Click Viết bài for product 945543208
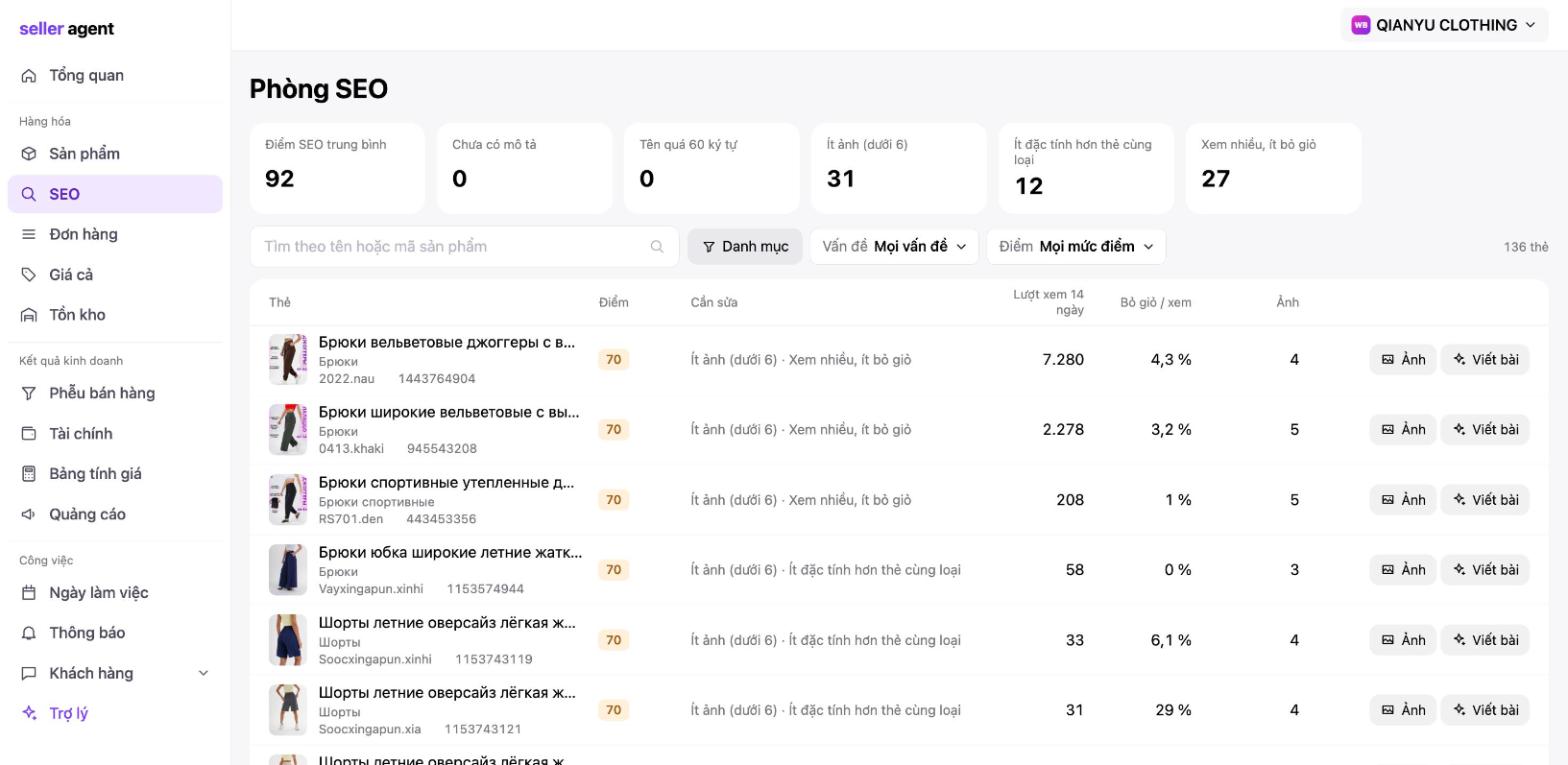Viewport: 1568px width, 765px height. point(1485,429)
